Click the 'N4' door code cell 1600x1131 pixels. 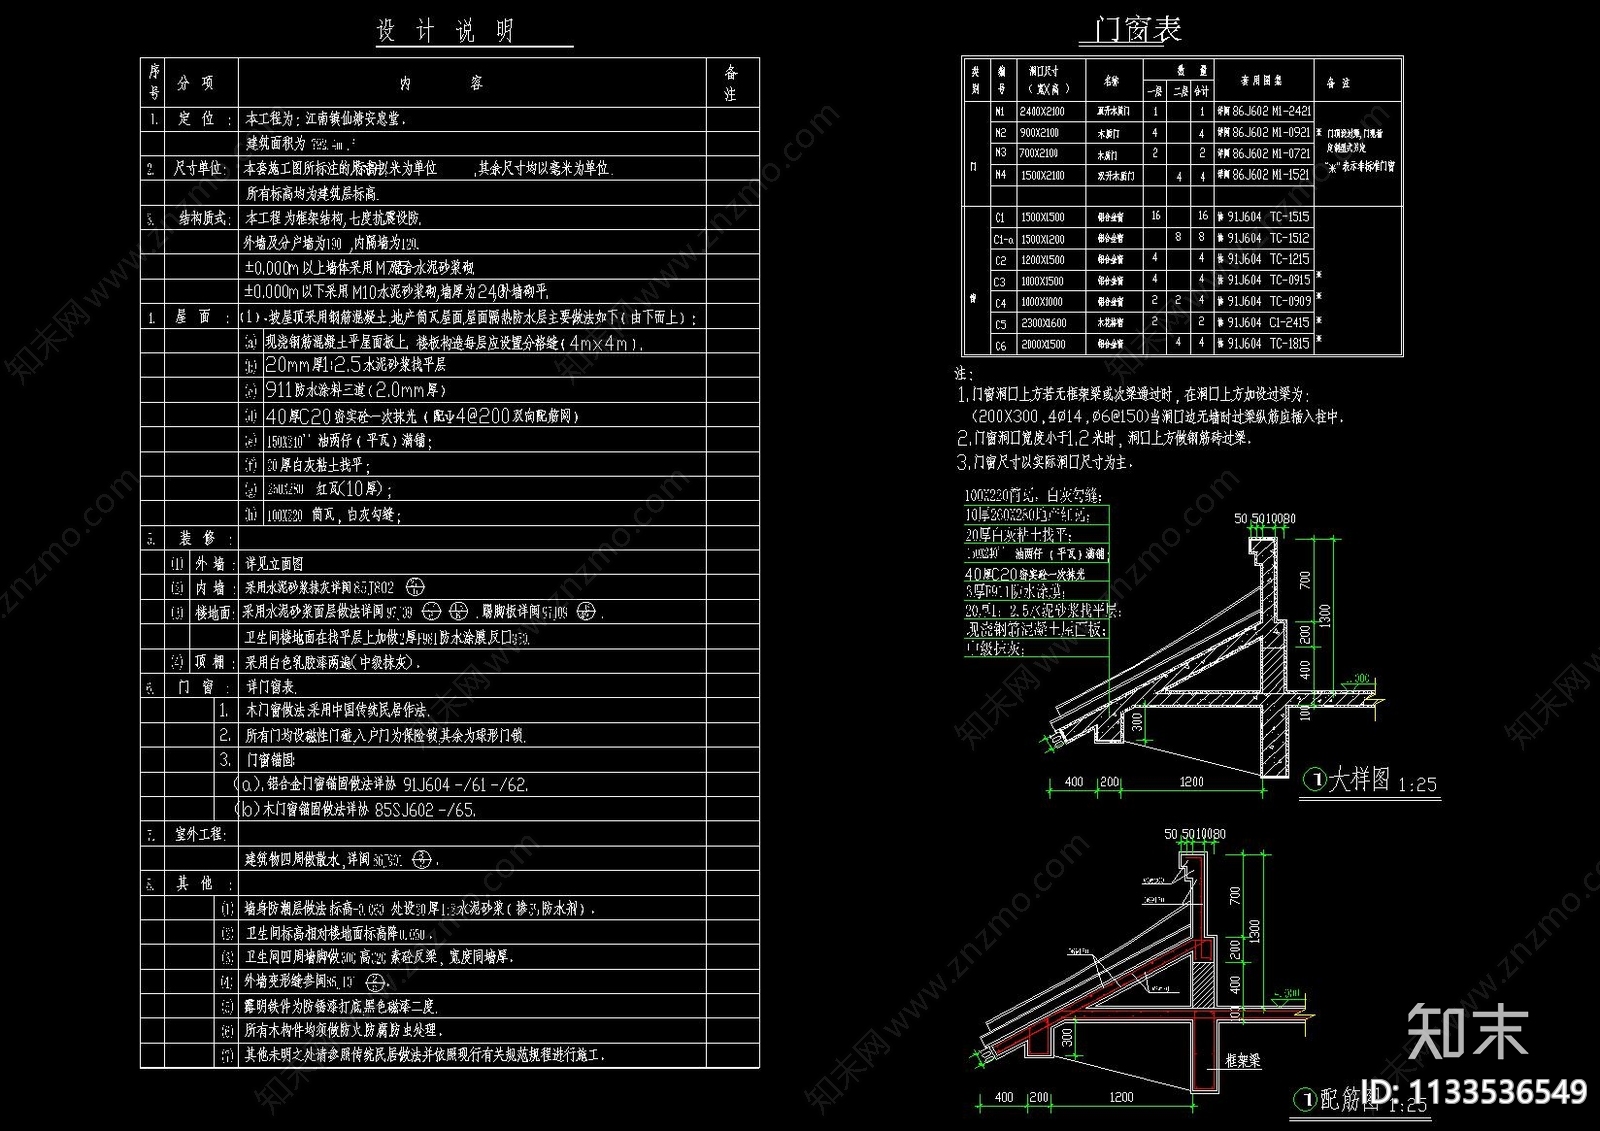1000,175
